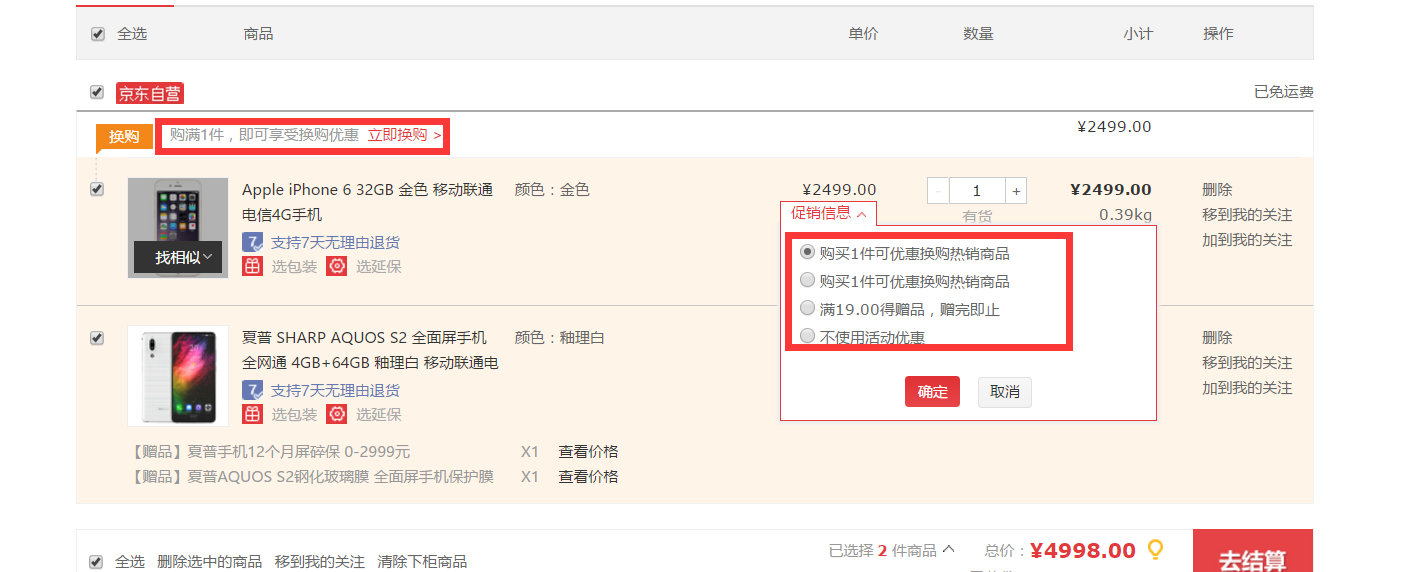Screen dimensions: 1414x572
Task: Click the gift box 选包装 icon for iPhone 6
Action: point(252,266)
